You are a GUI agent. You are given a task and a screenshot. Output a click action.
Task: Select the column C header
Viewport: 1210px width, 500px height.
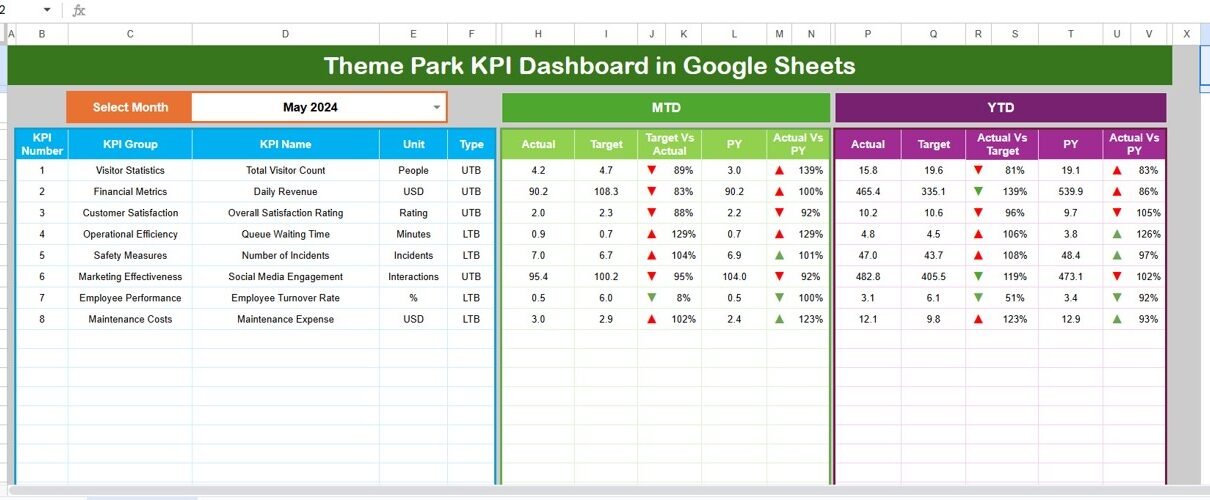[130, 34]
